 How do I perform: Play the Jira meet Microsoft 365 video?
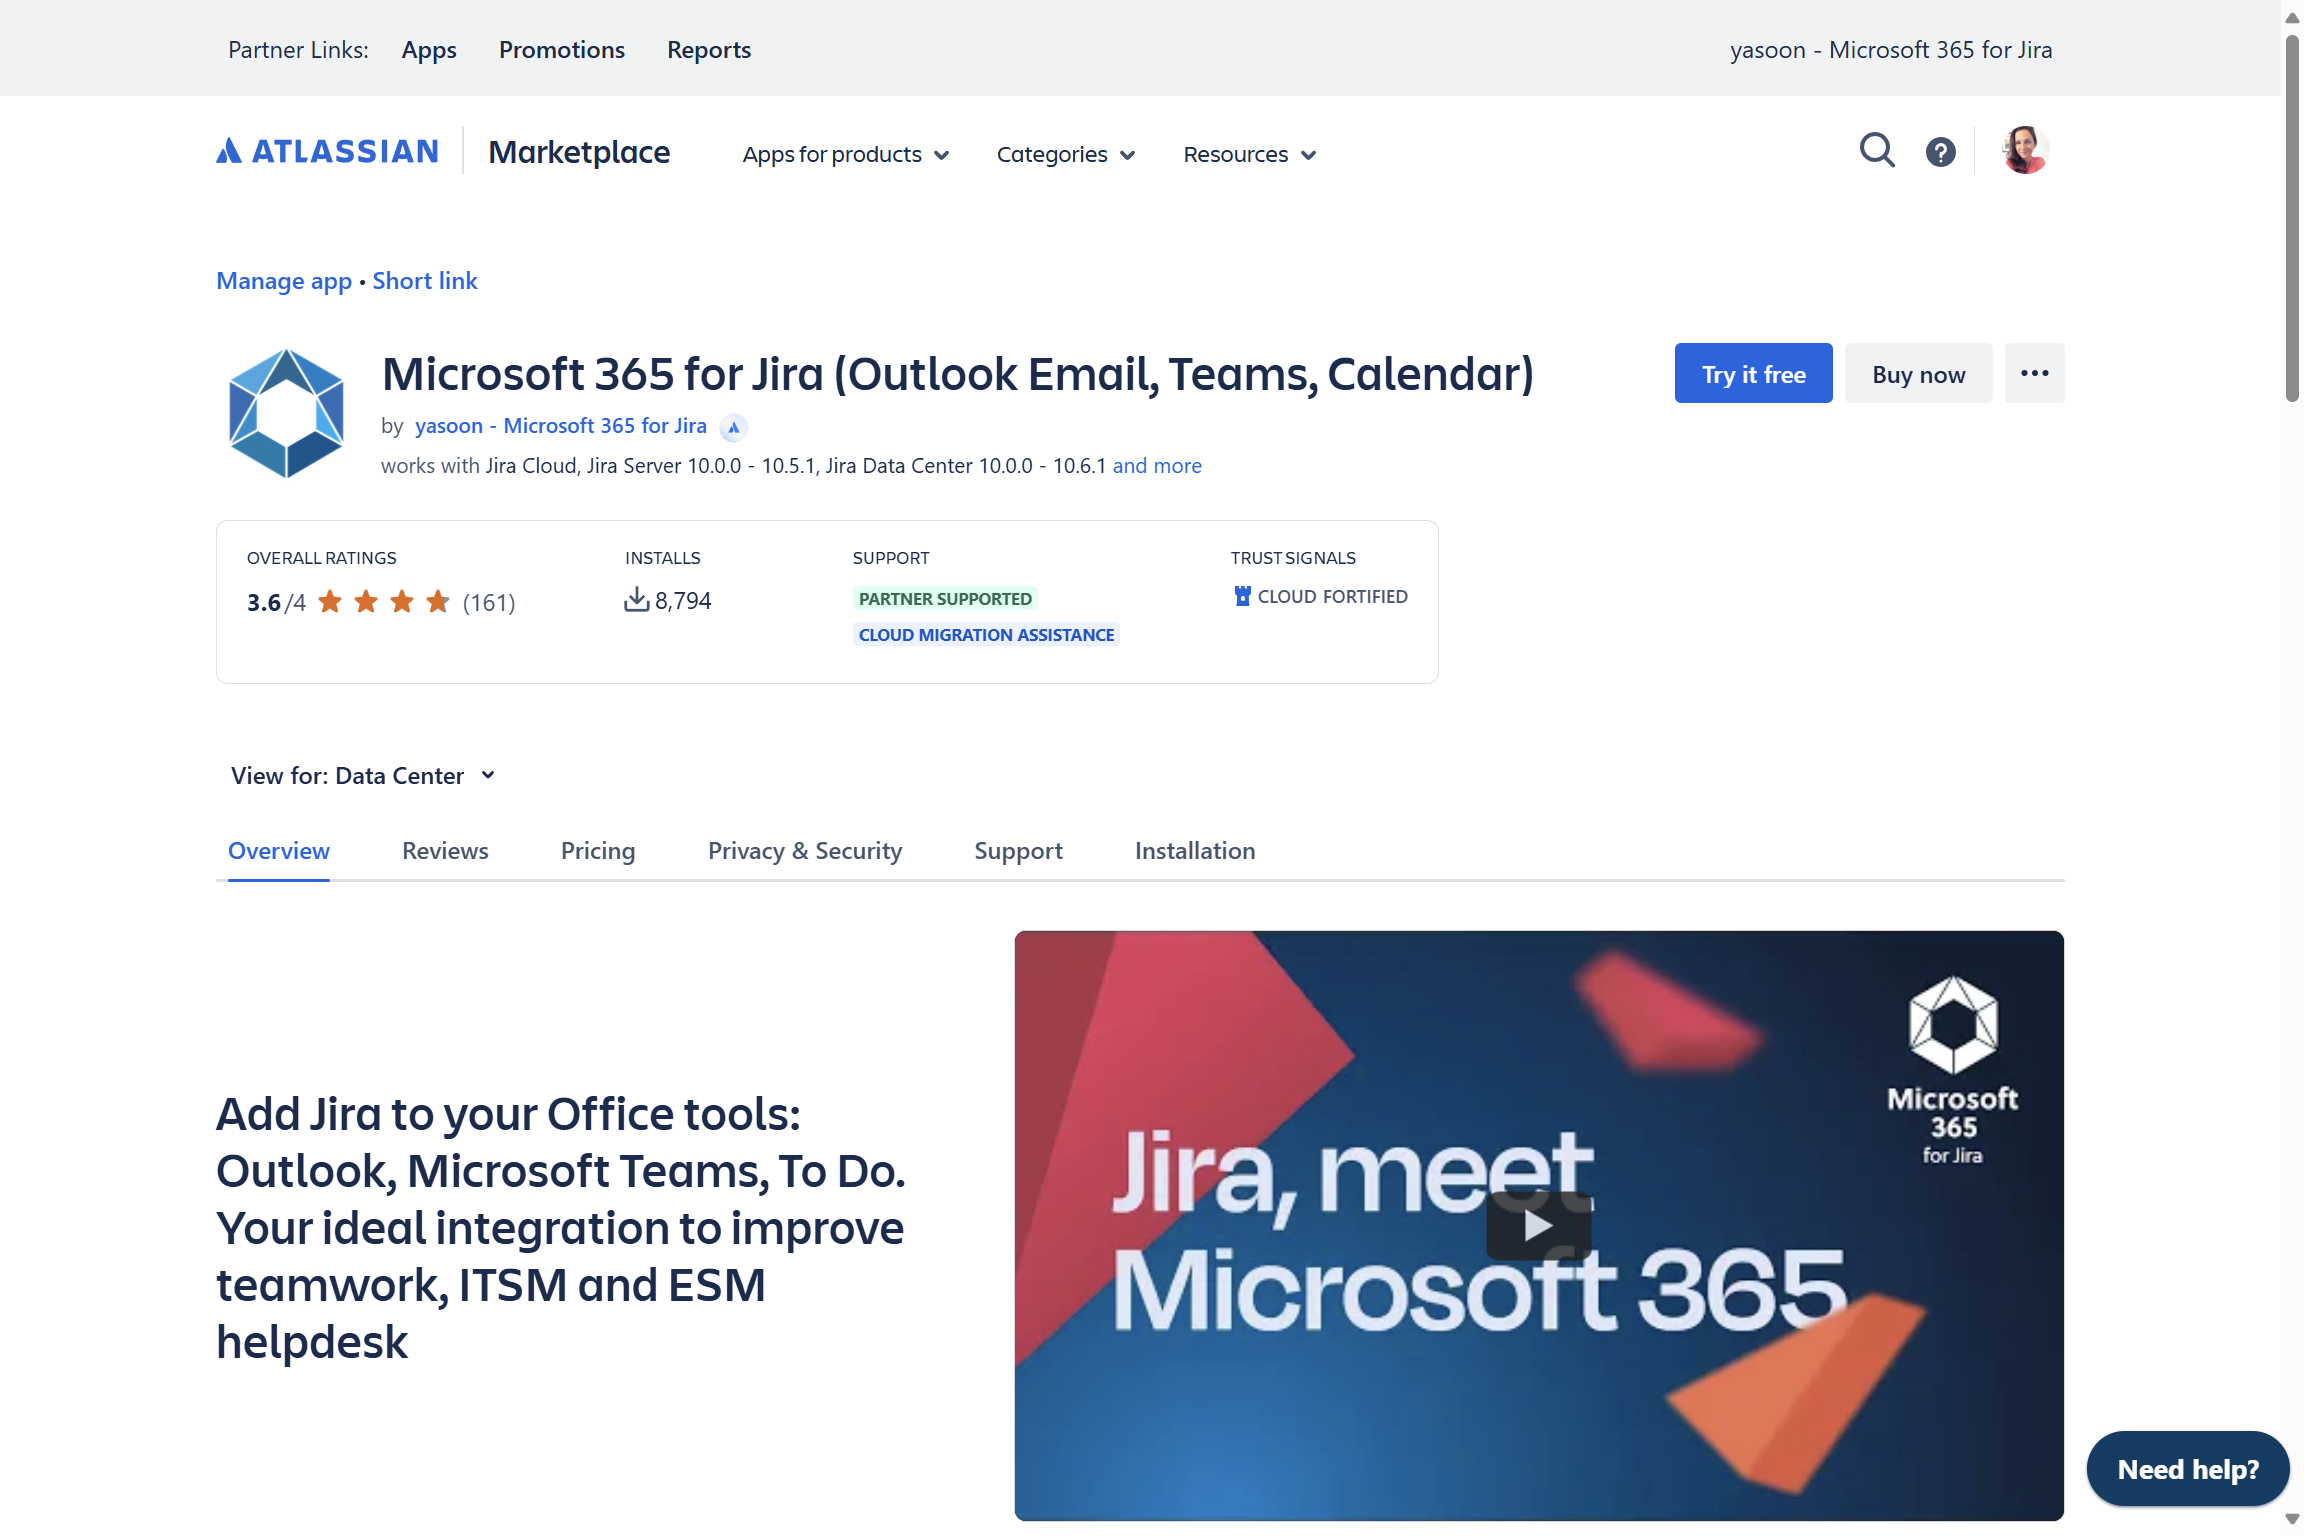tap(1538, 1225)
